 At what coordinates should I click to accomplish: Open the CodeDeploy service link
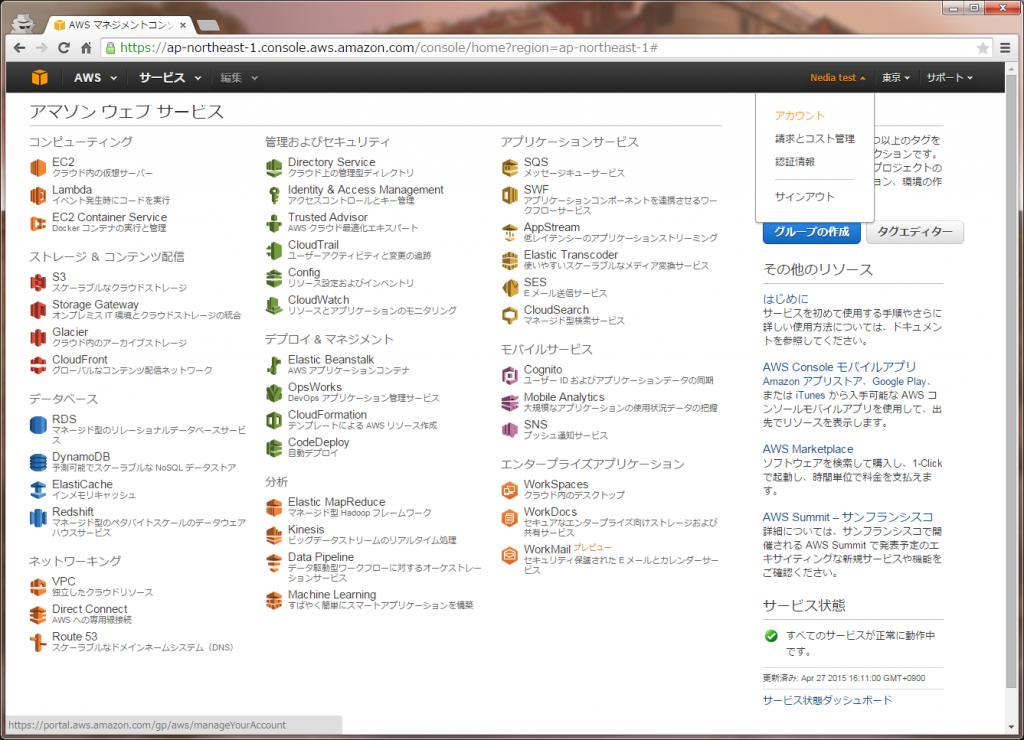[319, 442]
